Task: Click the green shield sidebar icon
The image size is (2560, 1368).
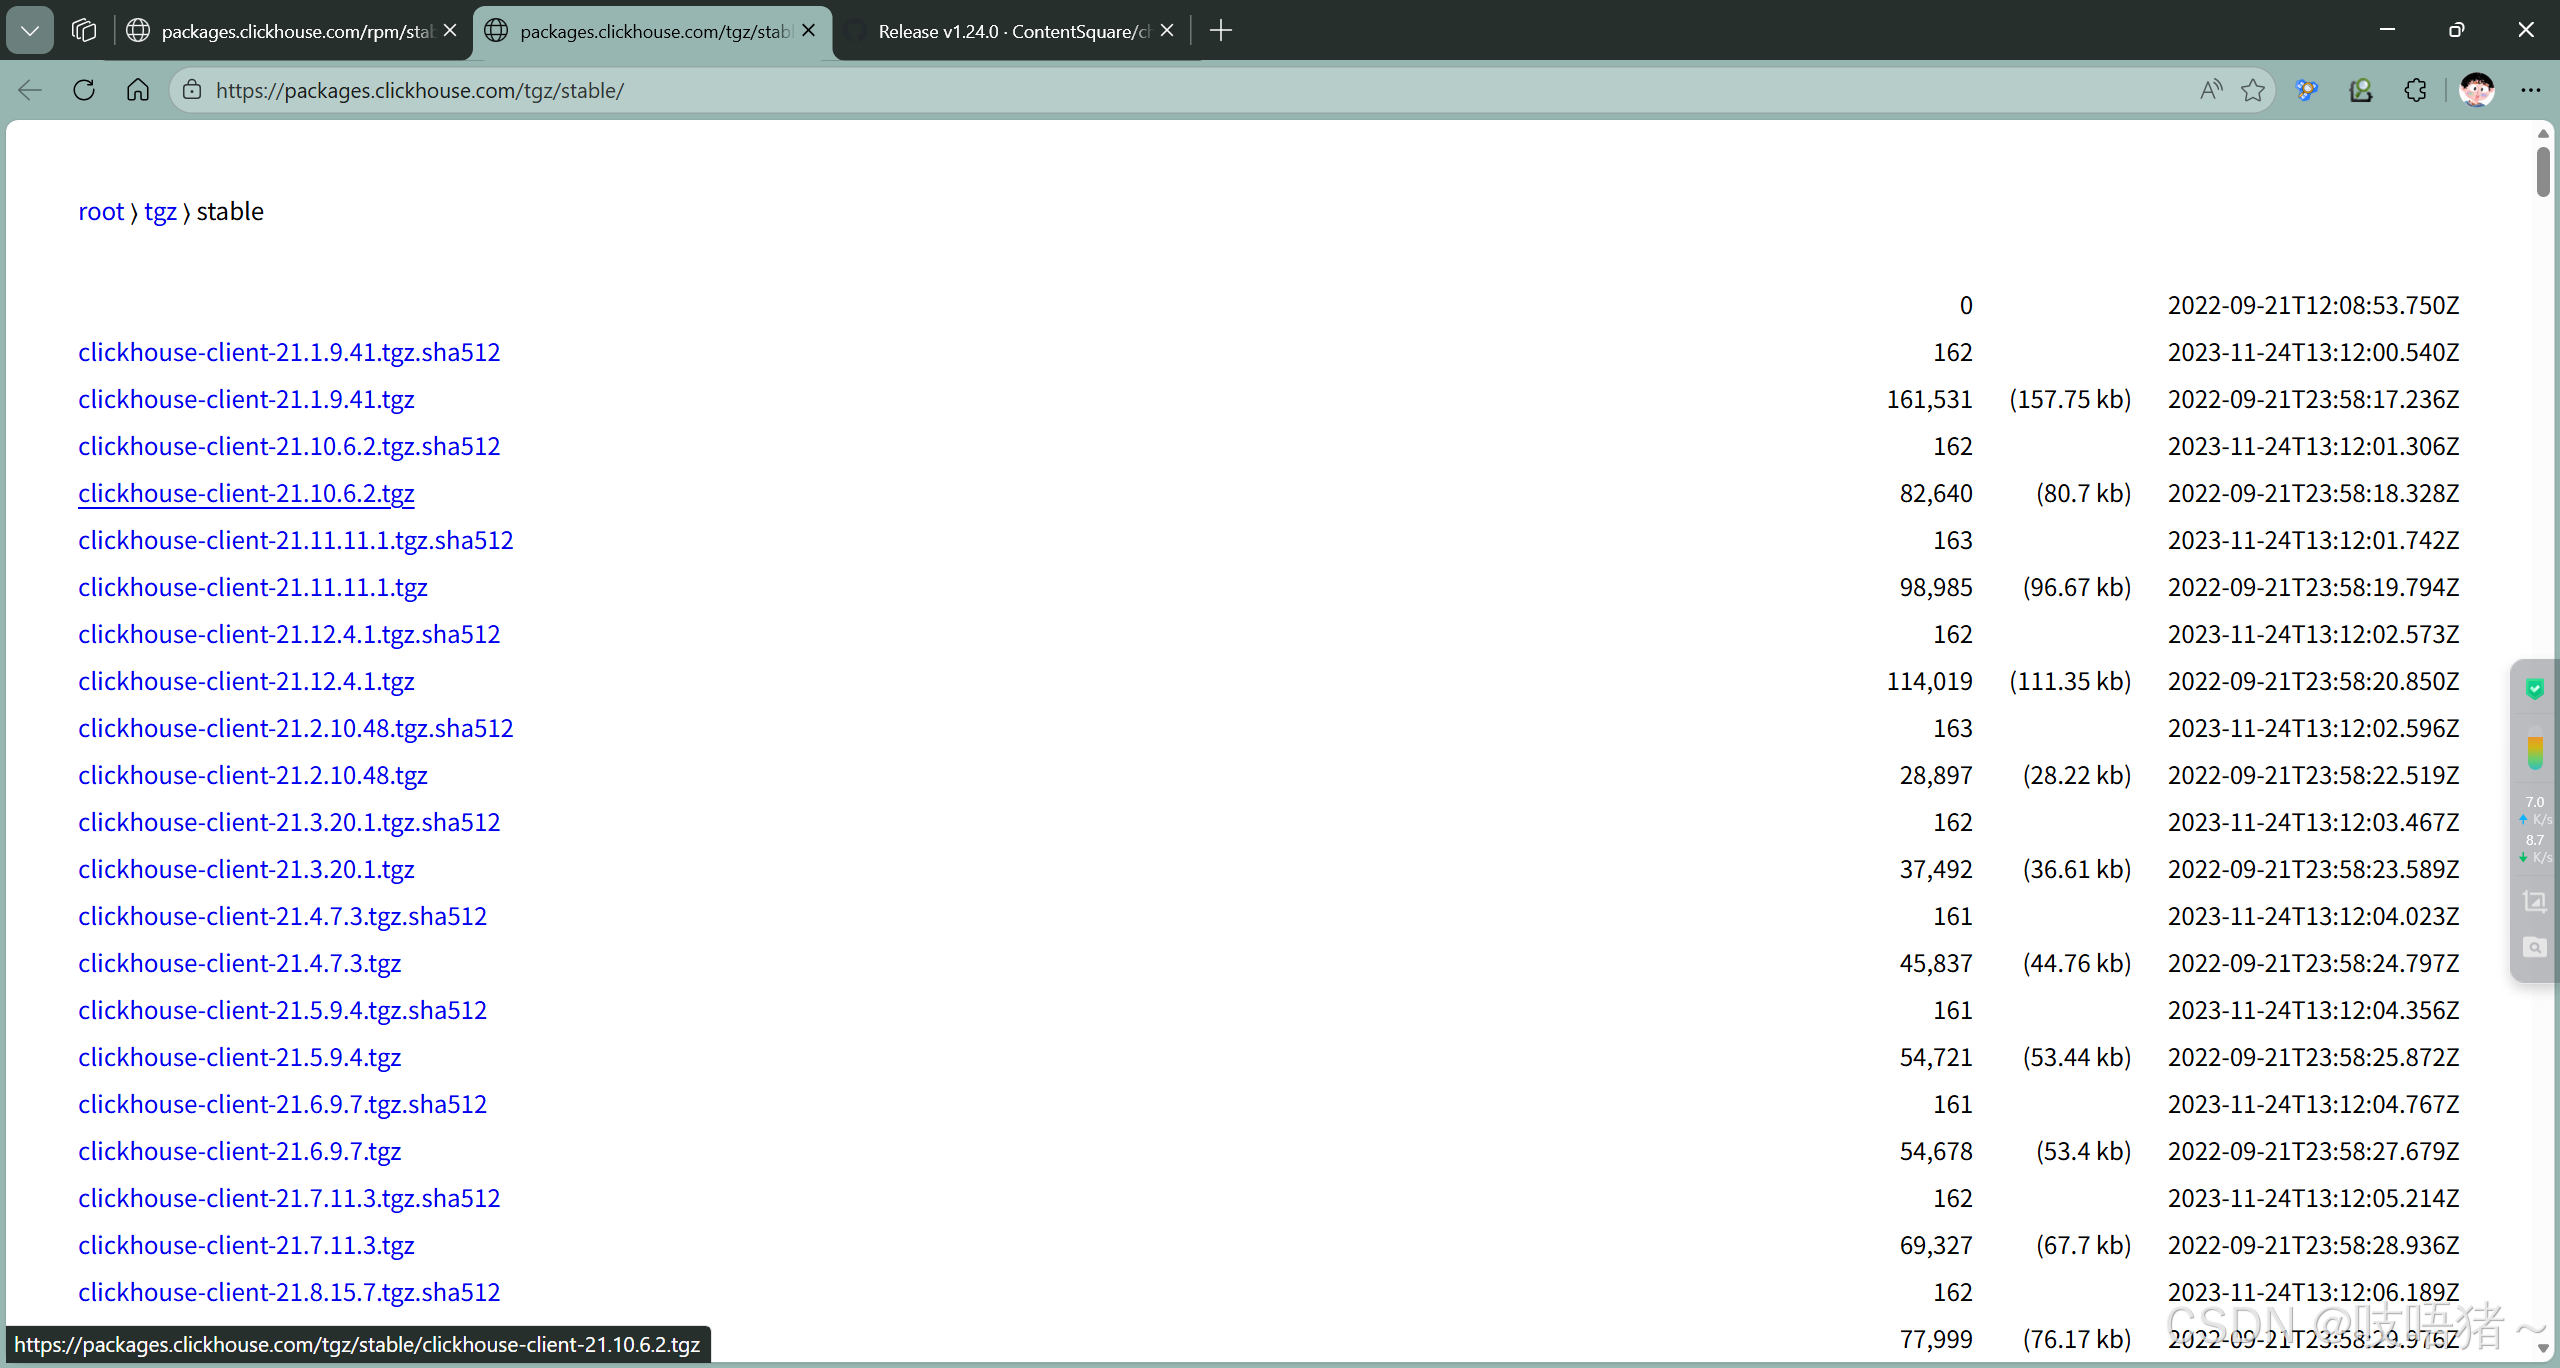Action: (x=2534, y=689)
